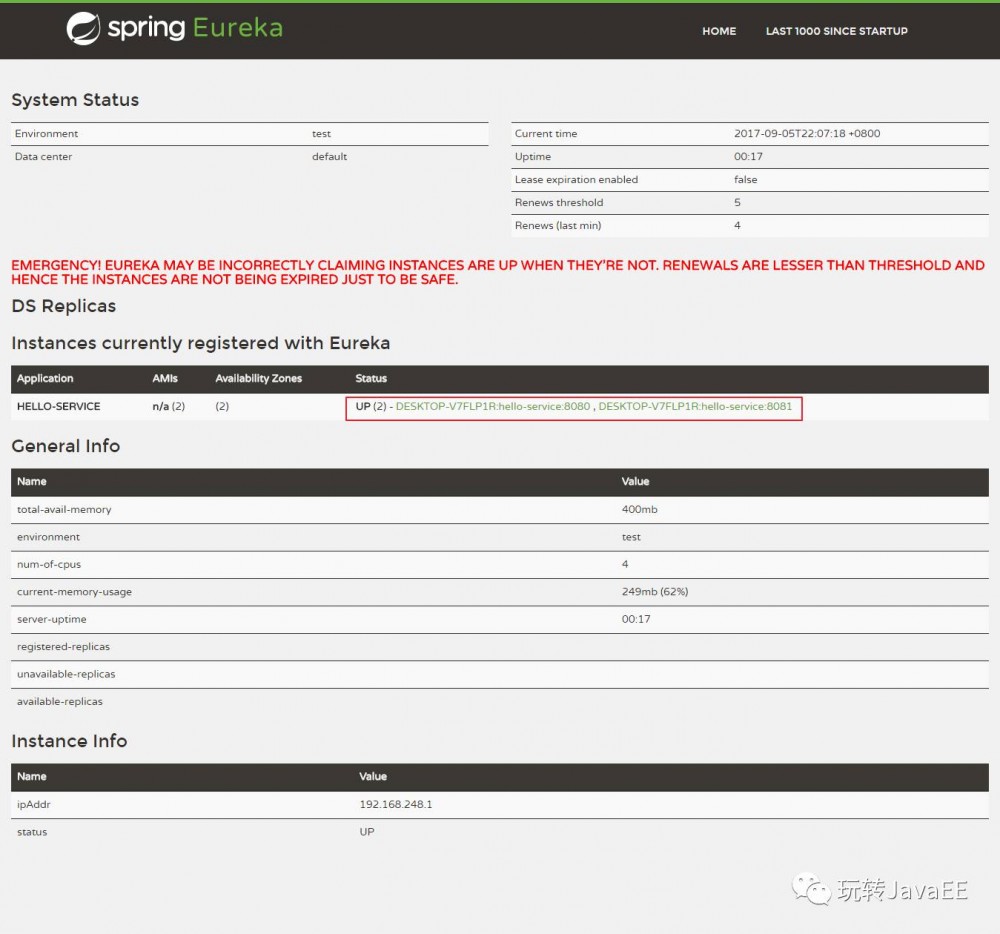Click the Instance Info status value UP
The height and width of the screenshot is (934, 1000).
click(x=367, y=832)
